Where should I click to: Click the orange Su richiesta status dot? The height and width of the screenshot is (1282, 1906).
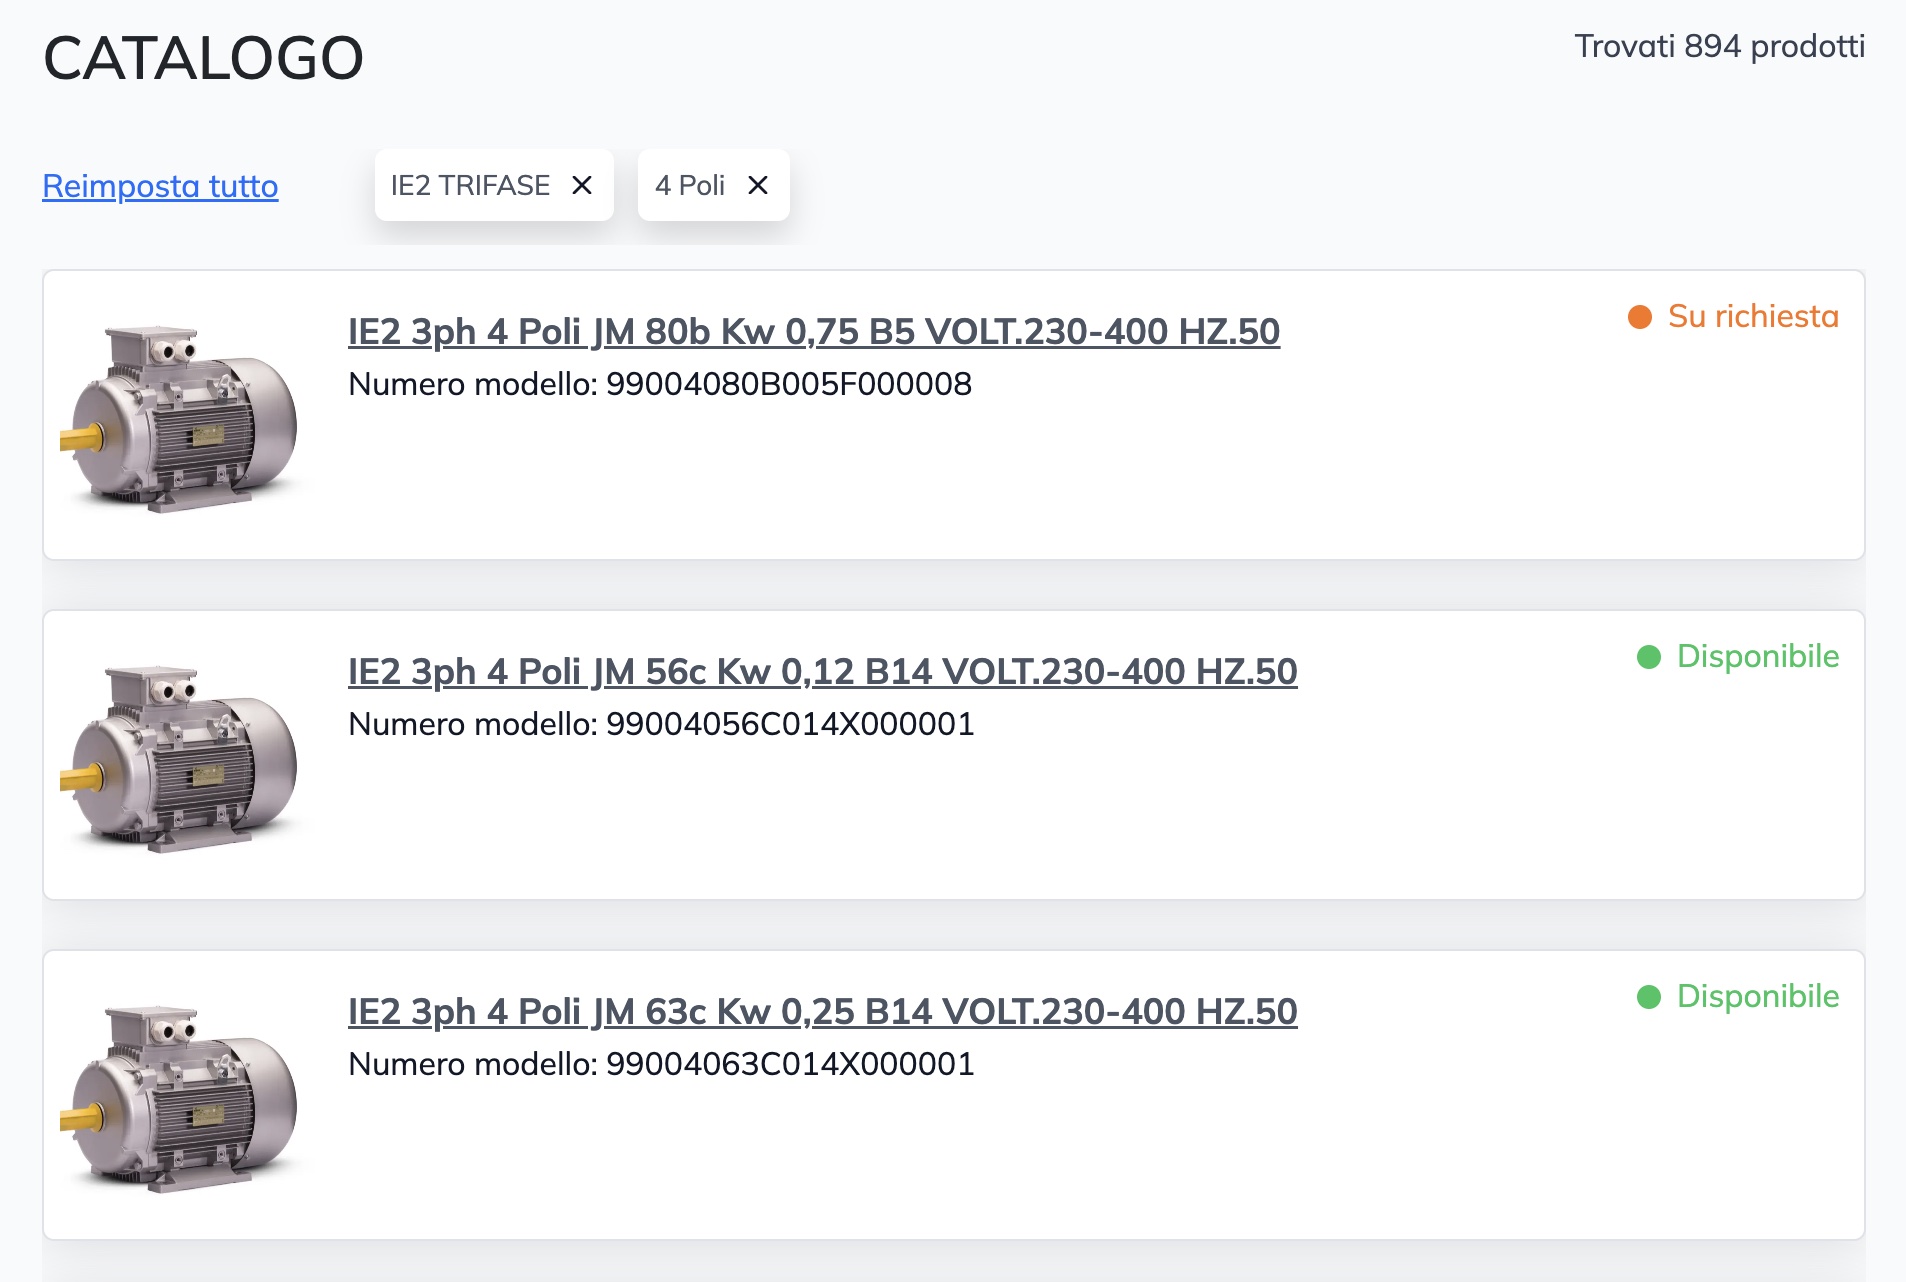[1640, 317]
